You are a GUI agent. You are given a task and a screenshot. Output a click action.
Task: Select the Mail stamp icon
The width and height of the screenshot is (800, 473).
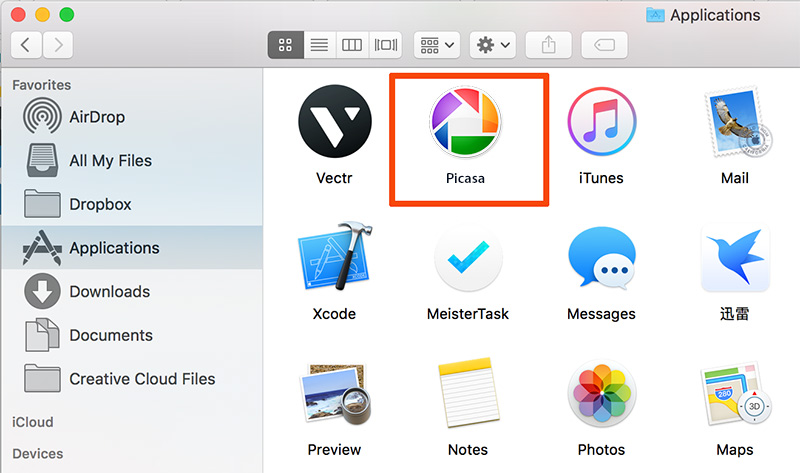(737, 121)
